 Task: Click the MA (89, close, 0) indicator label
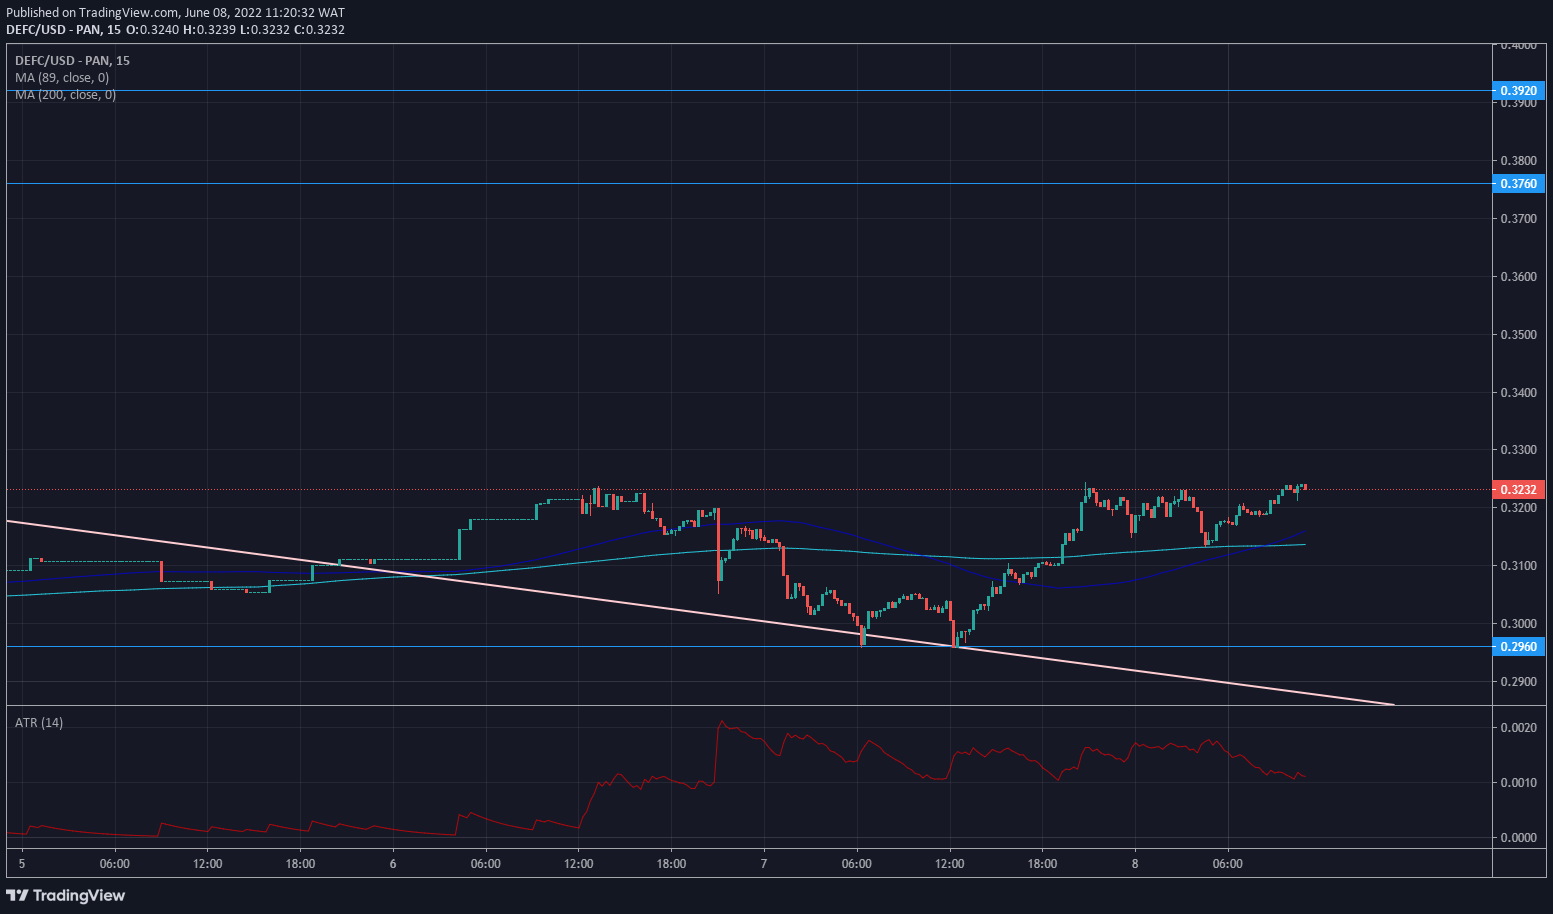pos(62,78)
